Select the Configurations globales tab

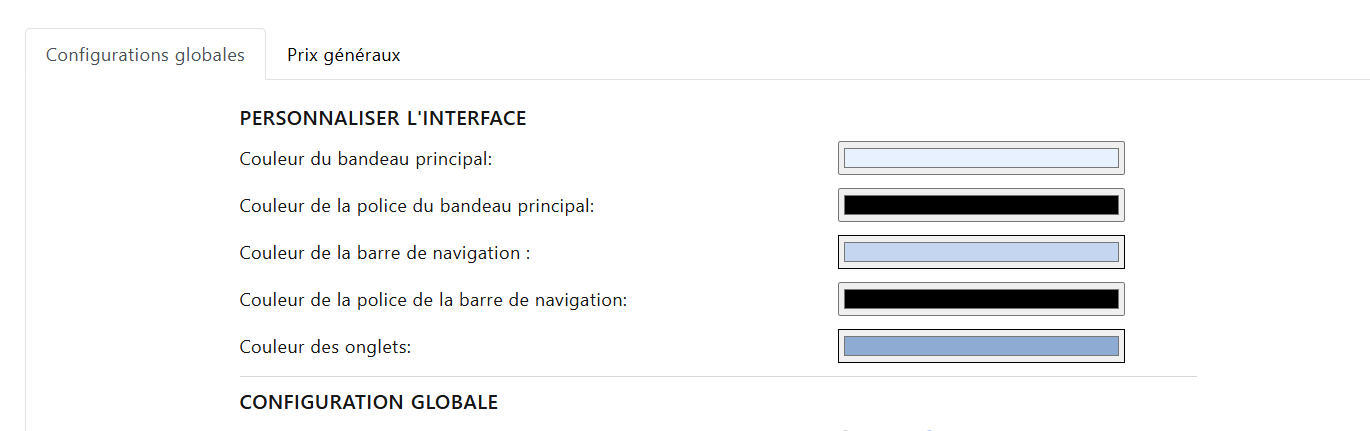pyautogui.click(x=145, y=55)
